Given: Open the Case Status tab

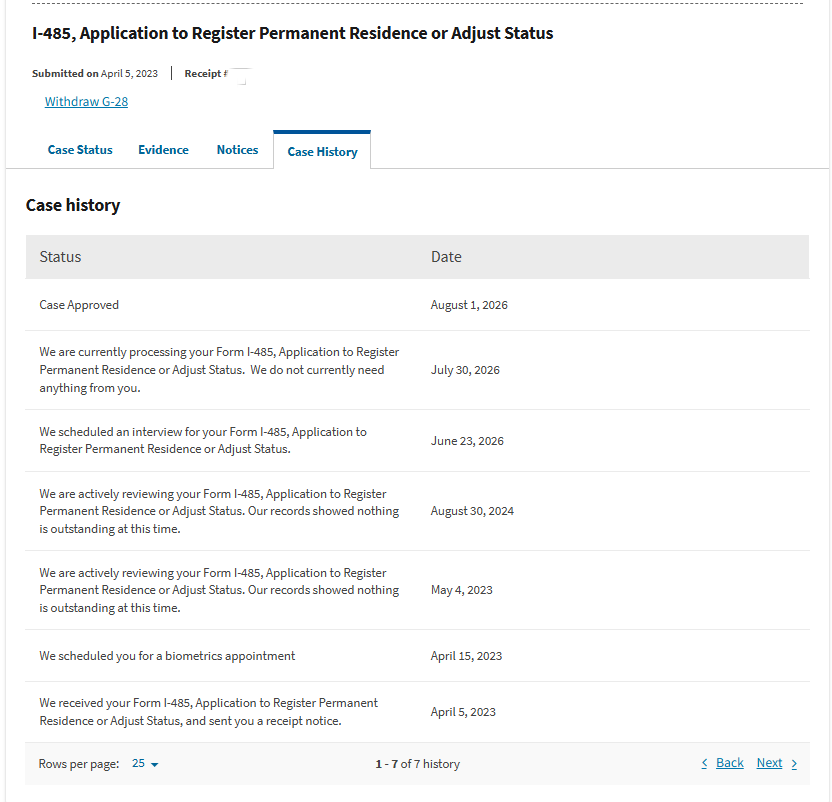Looking at the screenshot, I should click(x=80, y=150).
